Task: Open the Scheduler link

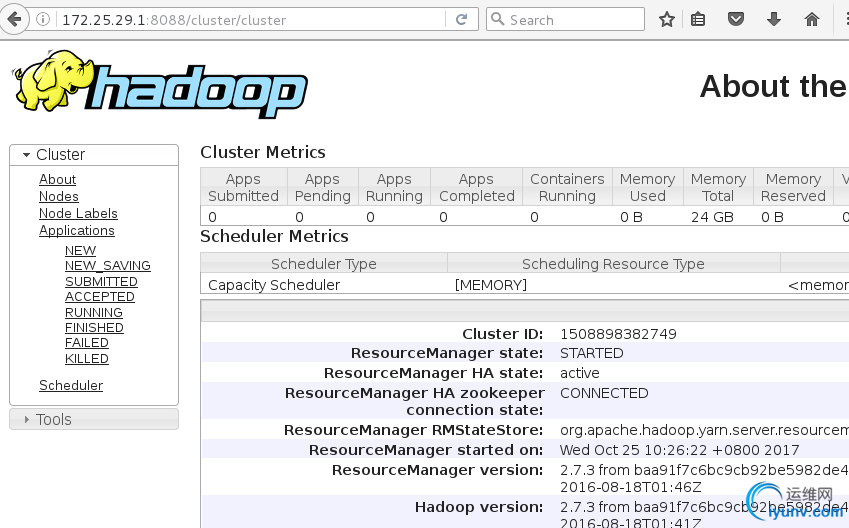Action: 71,385
